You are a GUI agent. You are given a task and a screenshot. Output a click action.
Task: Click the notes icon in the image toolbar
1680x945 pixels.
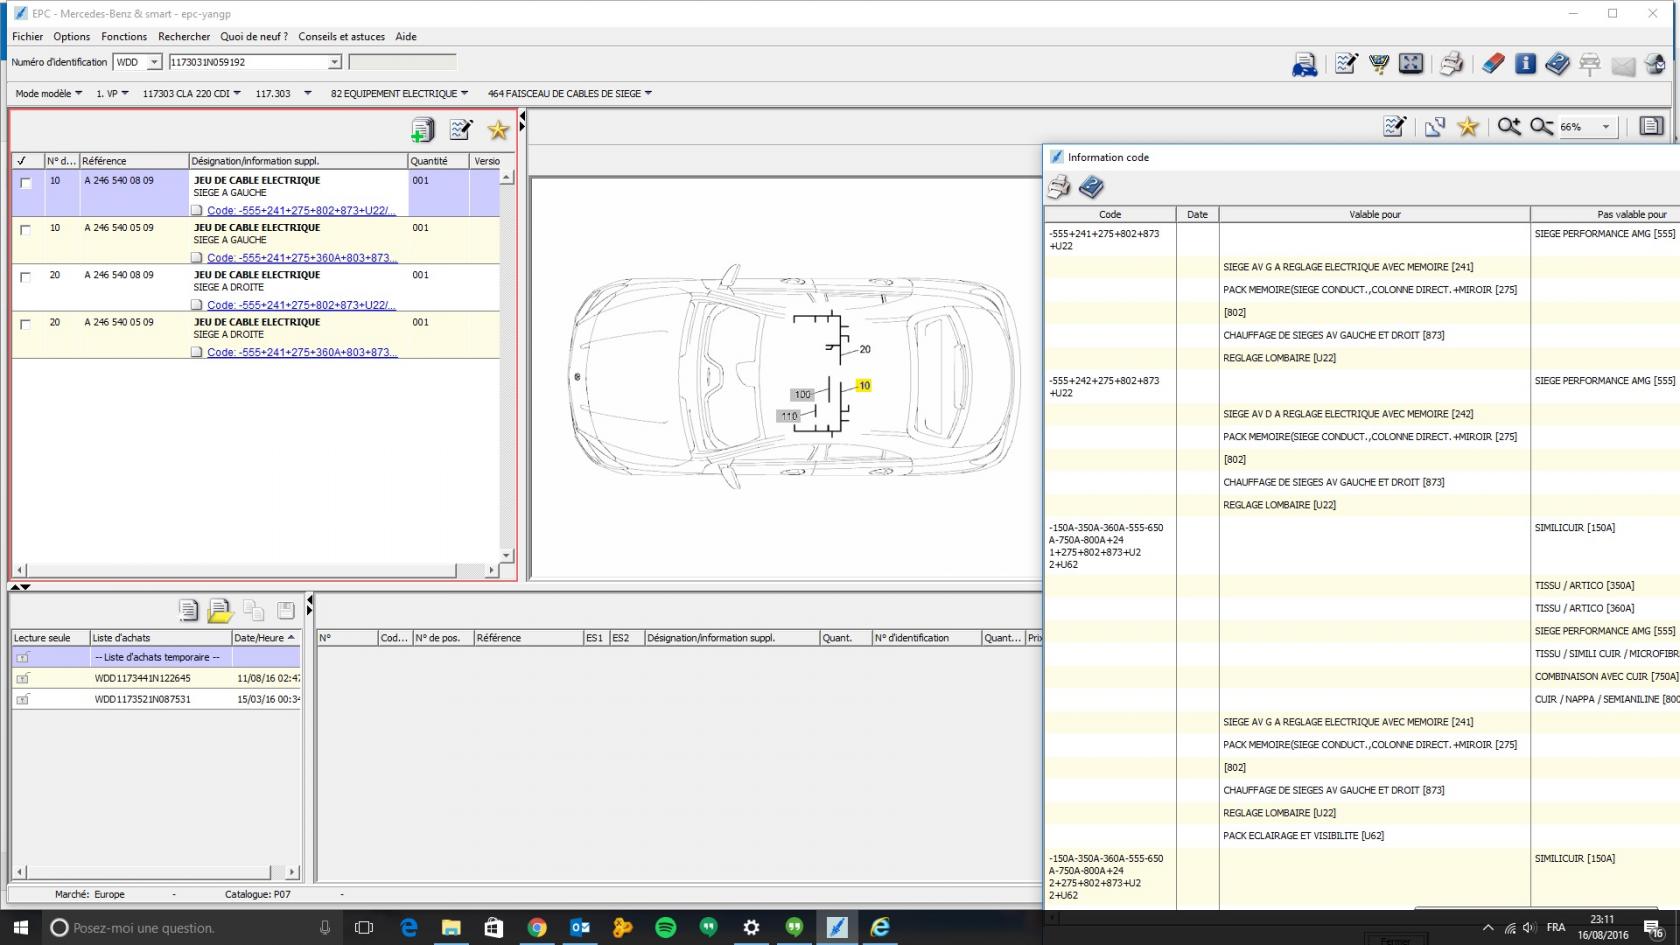coord(1395,126)
